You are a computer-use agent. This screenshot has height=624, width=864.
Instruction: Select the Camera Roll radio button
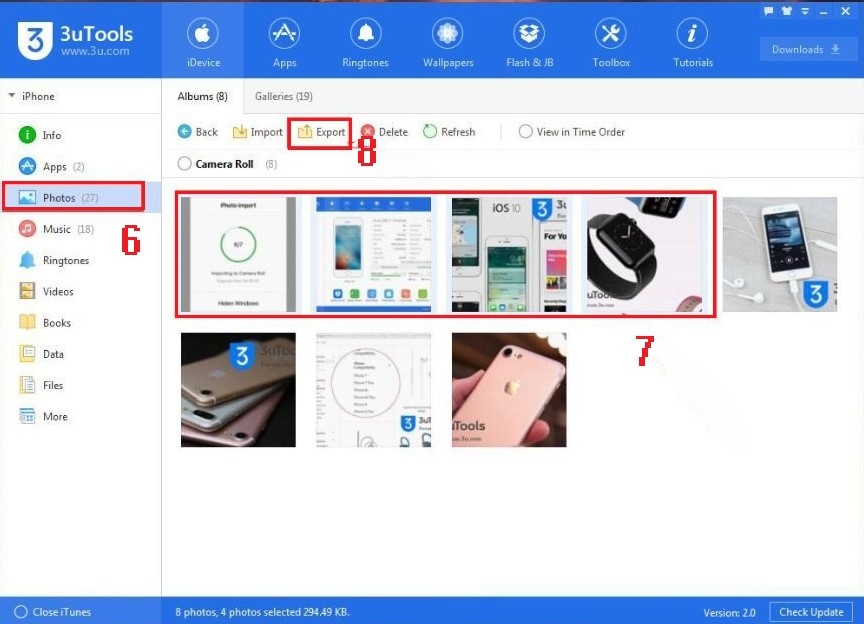[184, 164]
